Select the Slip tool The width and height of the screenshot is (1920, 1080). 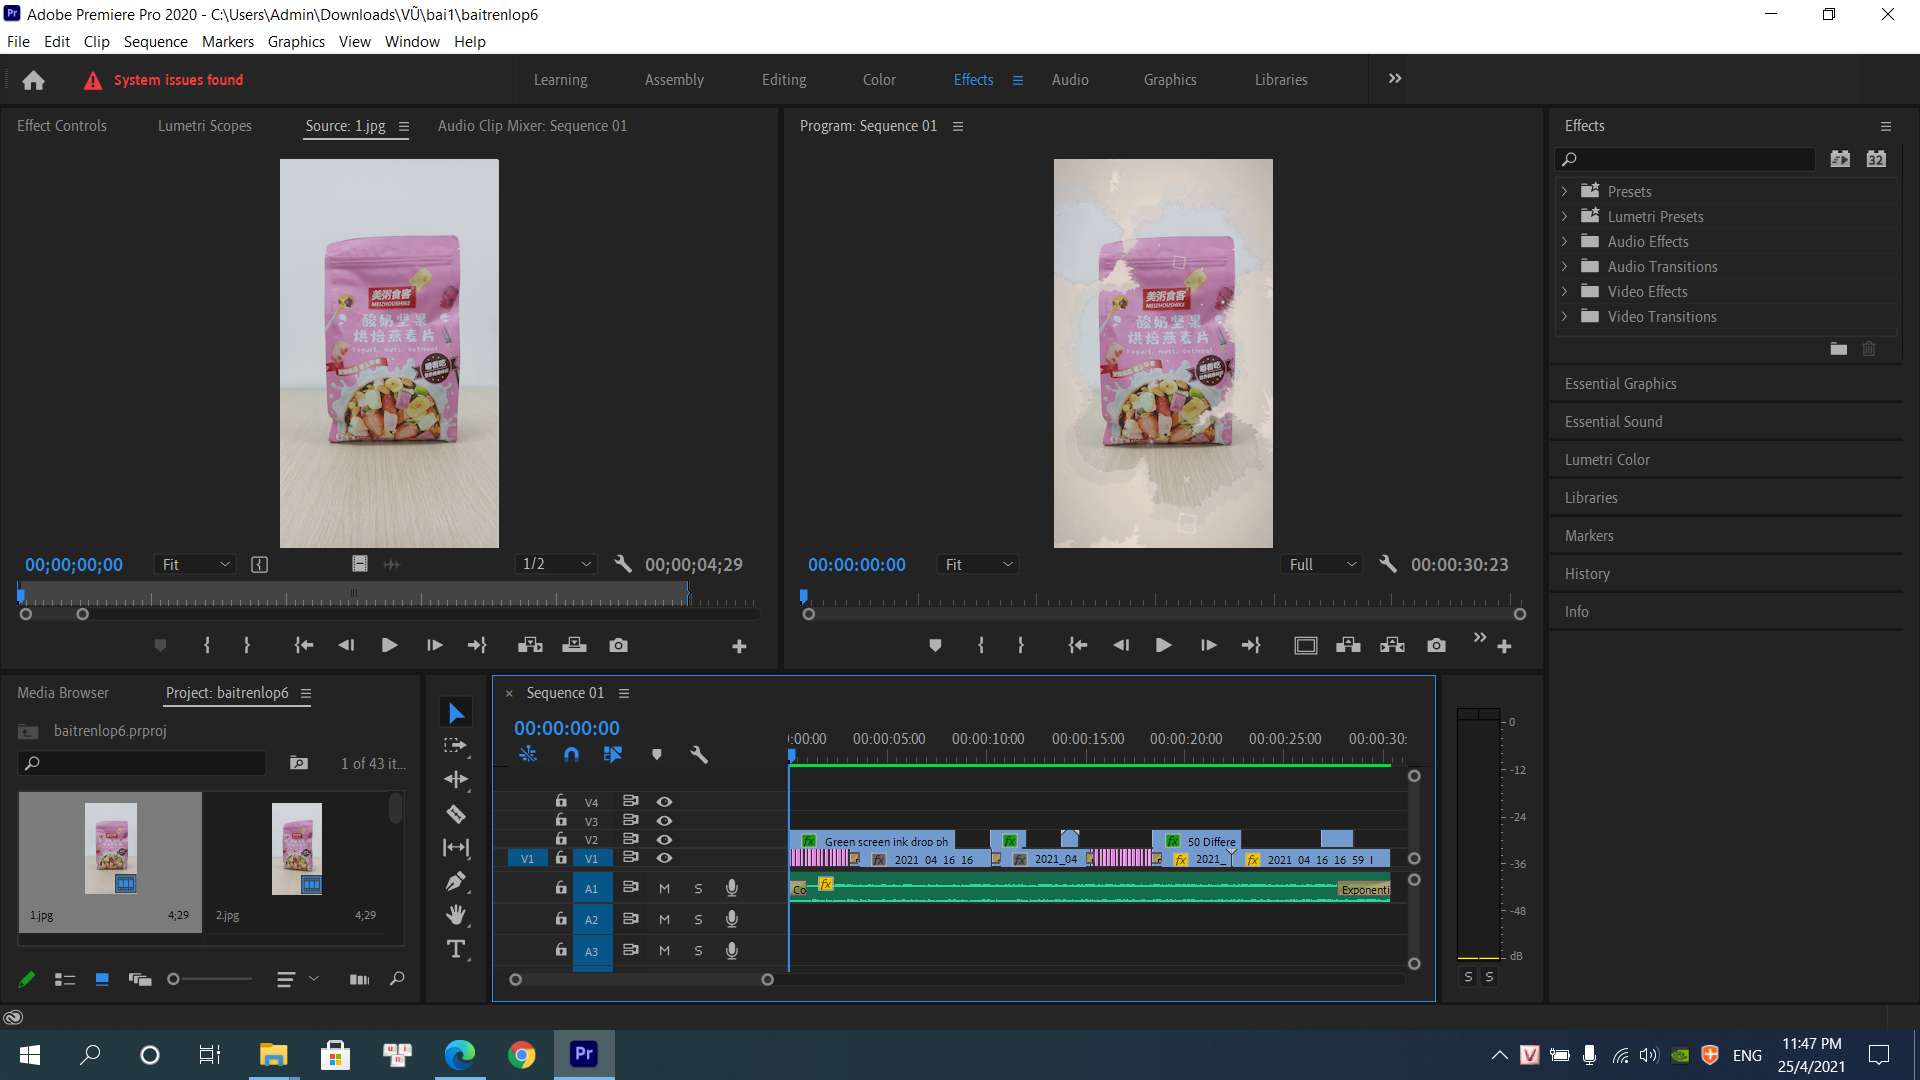(x=456, y=848)
